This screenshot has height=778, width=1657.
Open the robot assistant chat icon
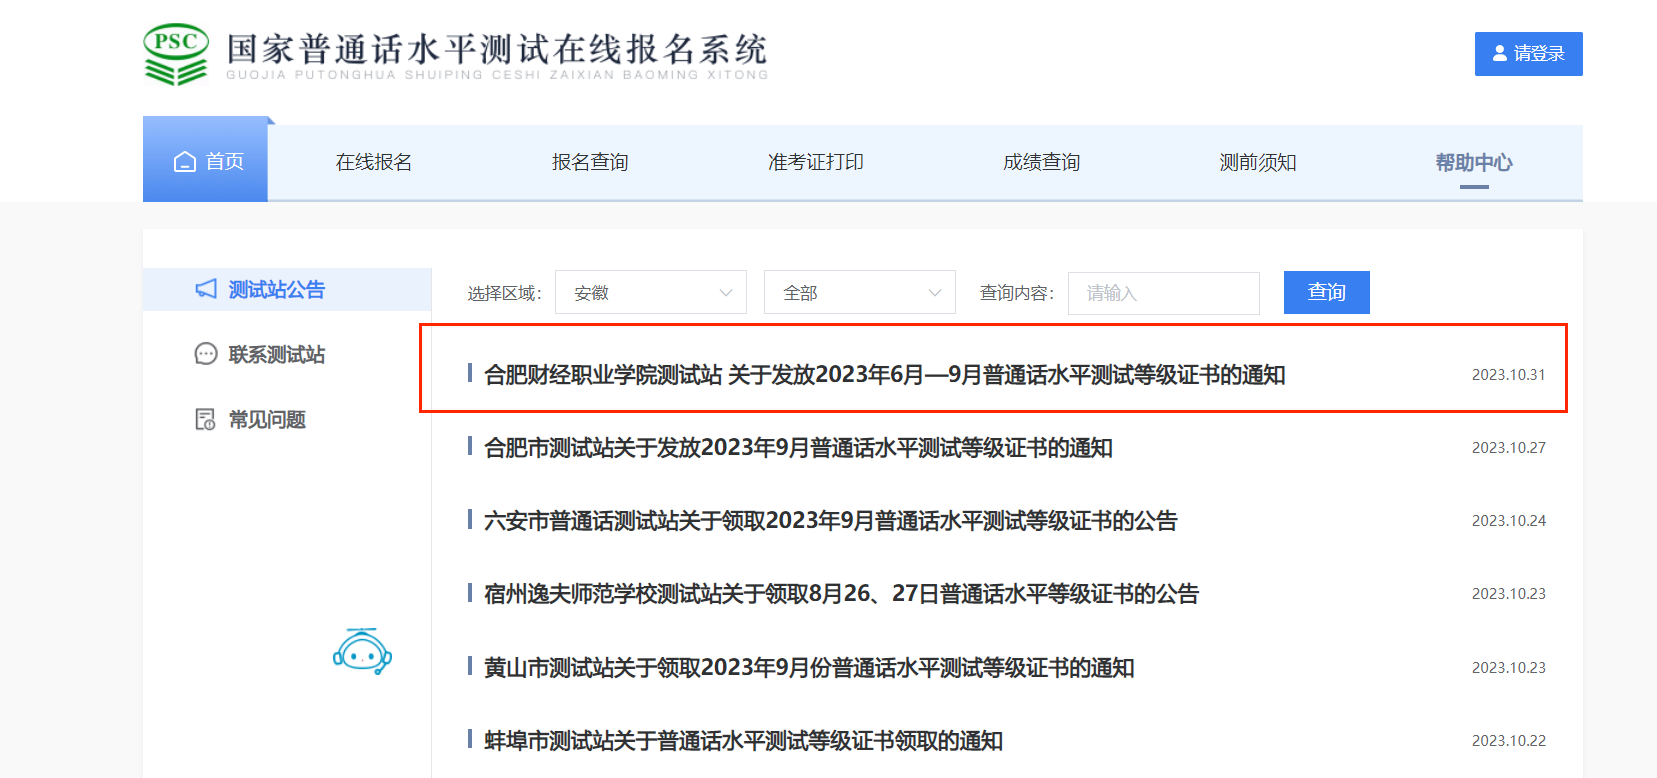pos(362,652)
